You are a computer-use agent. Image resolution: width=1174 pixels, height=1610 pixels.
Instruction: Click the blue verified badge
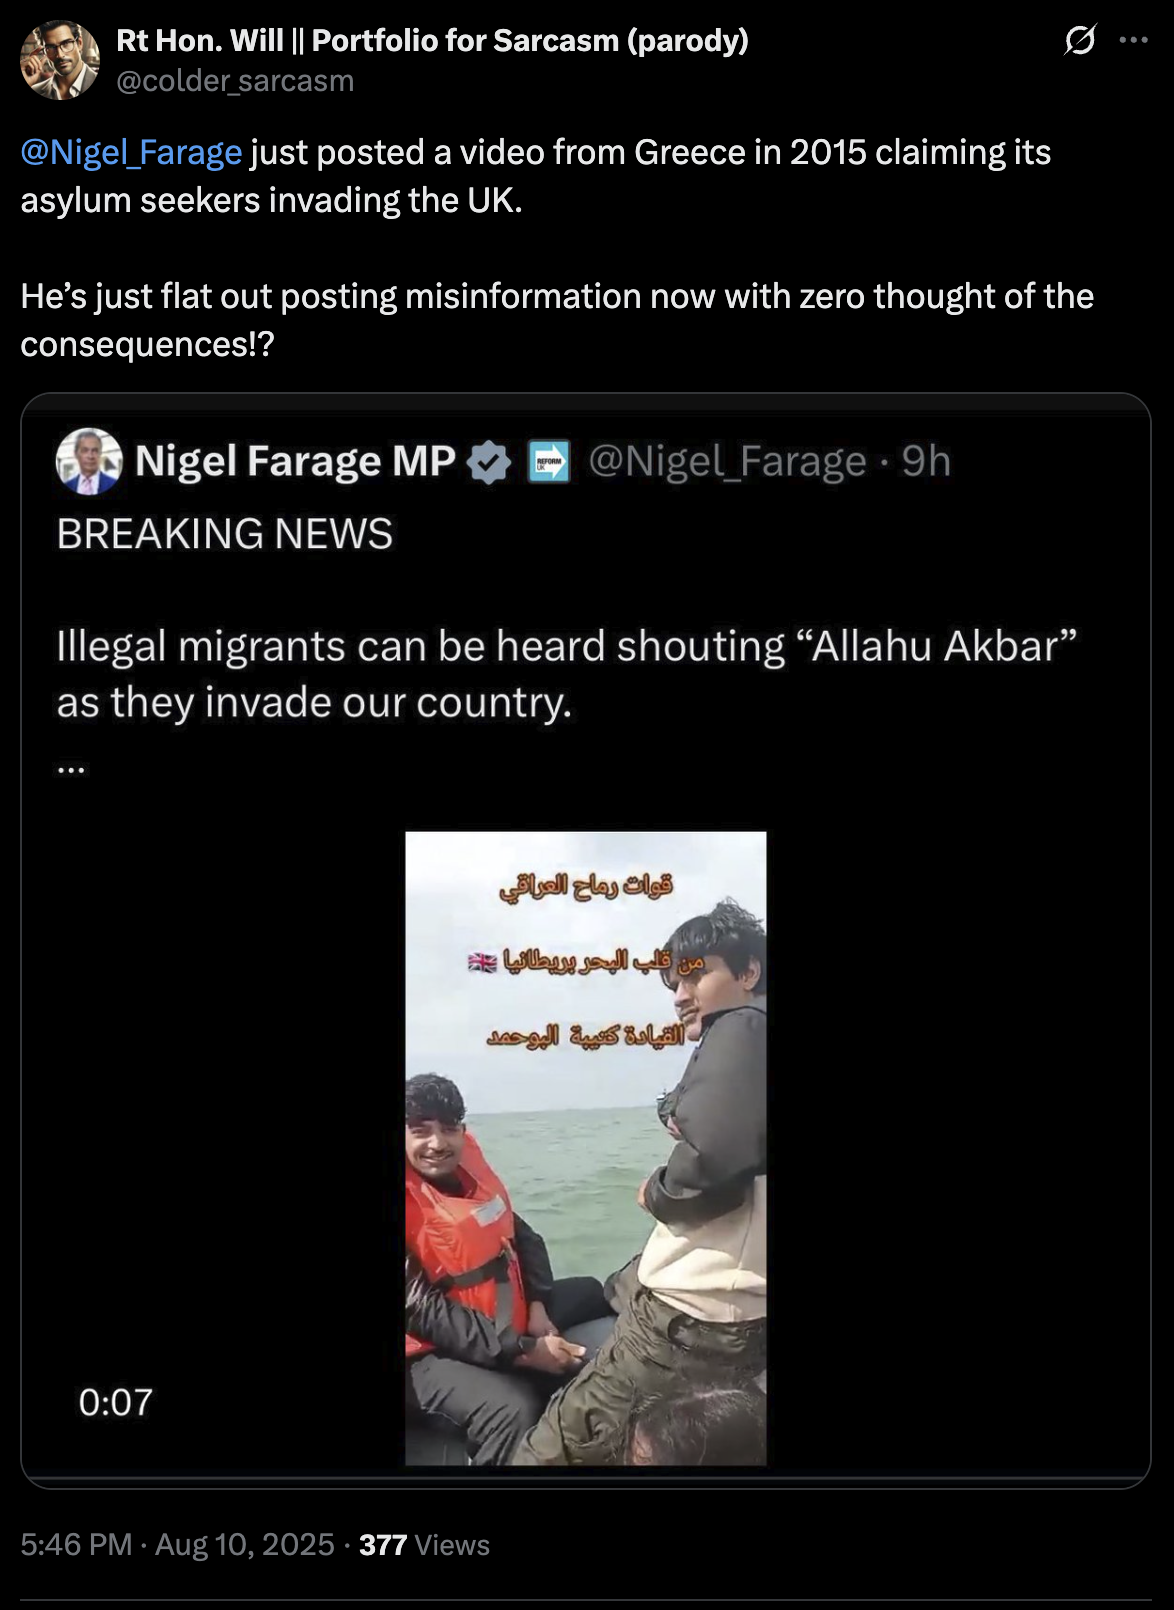[489, 462]
